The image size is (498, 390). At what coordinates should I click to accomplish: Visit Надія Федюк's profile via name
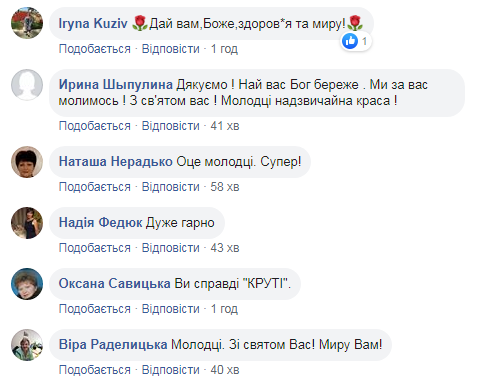[101, 223]
